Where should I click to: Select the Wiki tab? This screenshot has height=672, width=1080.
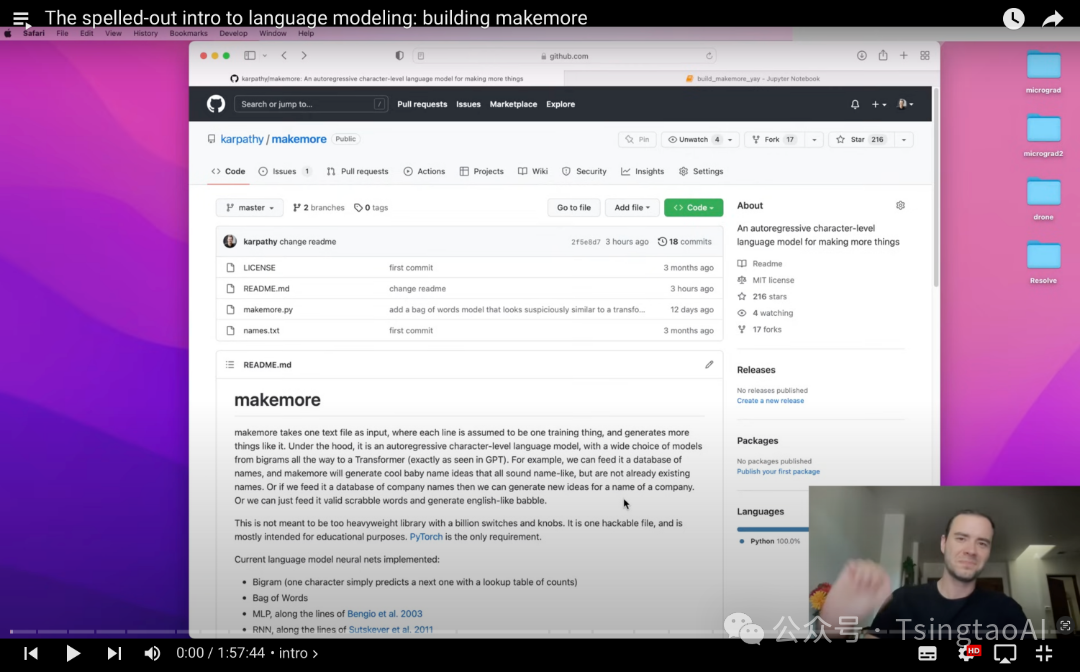[x=533, y=171]
